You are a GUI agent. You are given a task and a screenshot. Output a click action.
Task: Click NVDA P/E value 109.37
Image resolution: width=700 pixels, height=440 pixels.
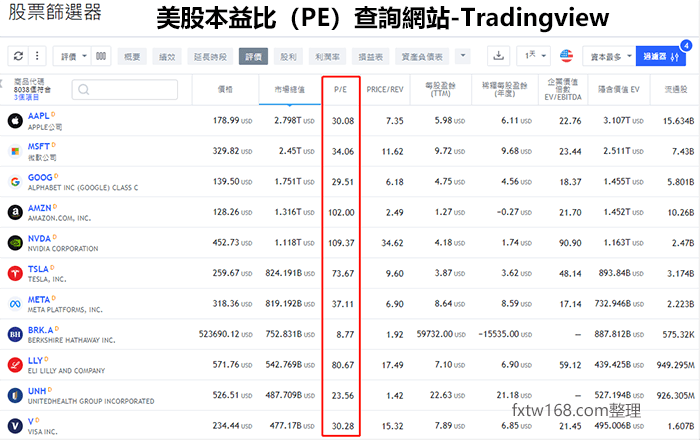(342, 243)
